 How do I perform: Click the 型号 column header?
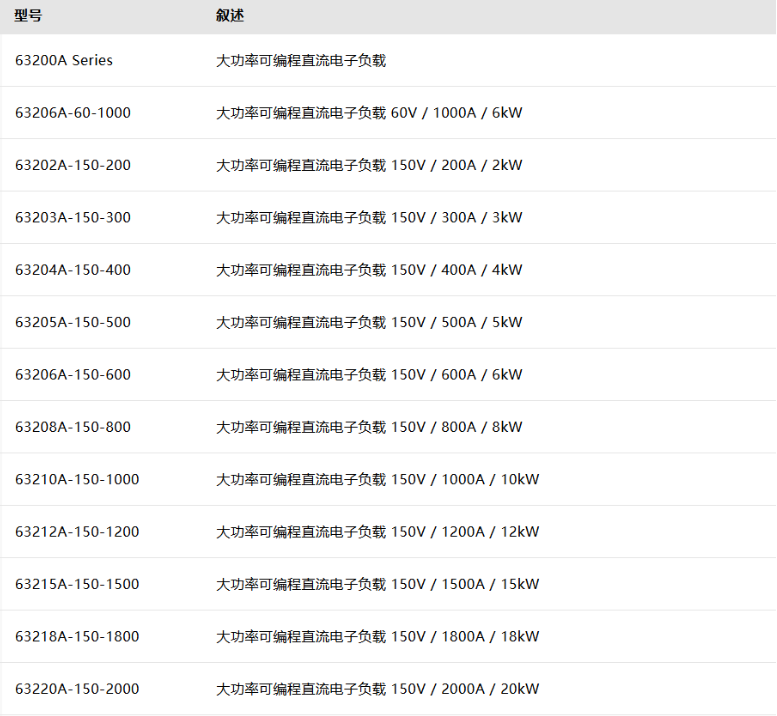point(28,16)
